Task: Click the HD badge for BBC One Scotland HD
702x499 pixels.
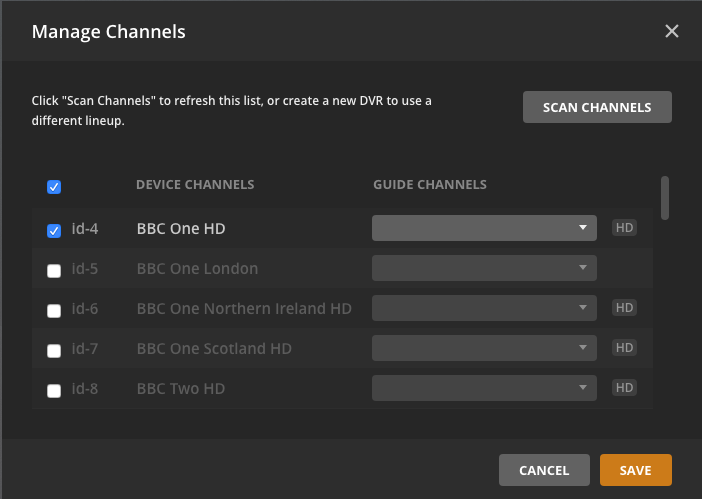Action: 624,347
